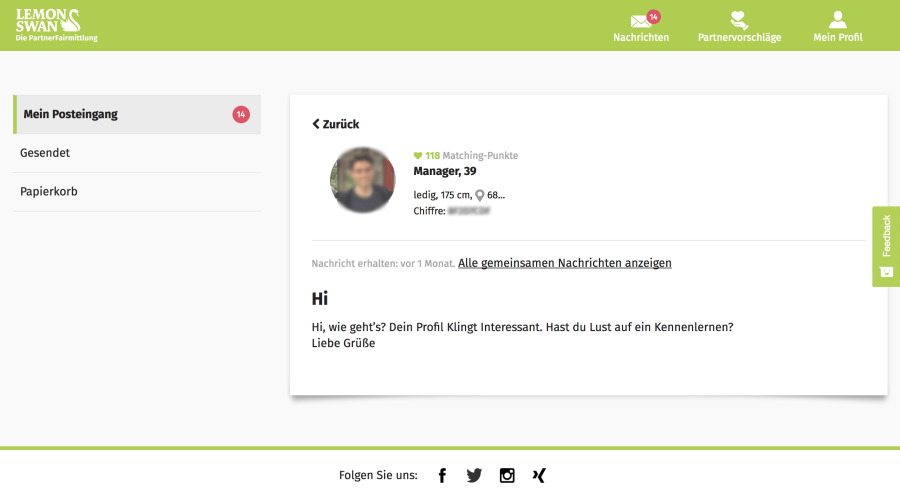Open the Twitter icon in footer

[x=474, y=475]
